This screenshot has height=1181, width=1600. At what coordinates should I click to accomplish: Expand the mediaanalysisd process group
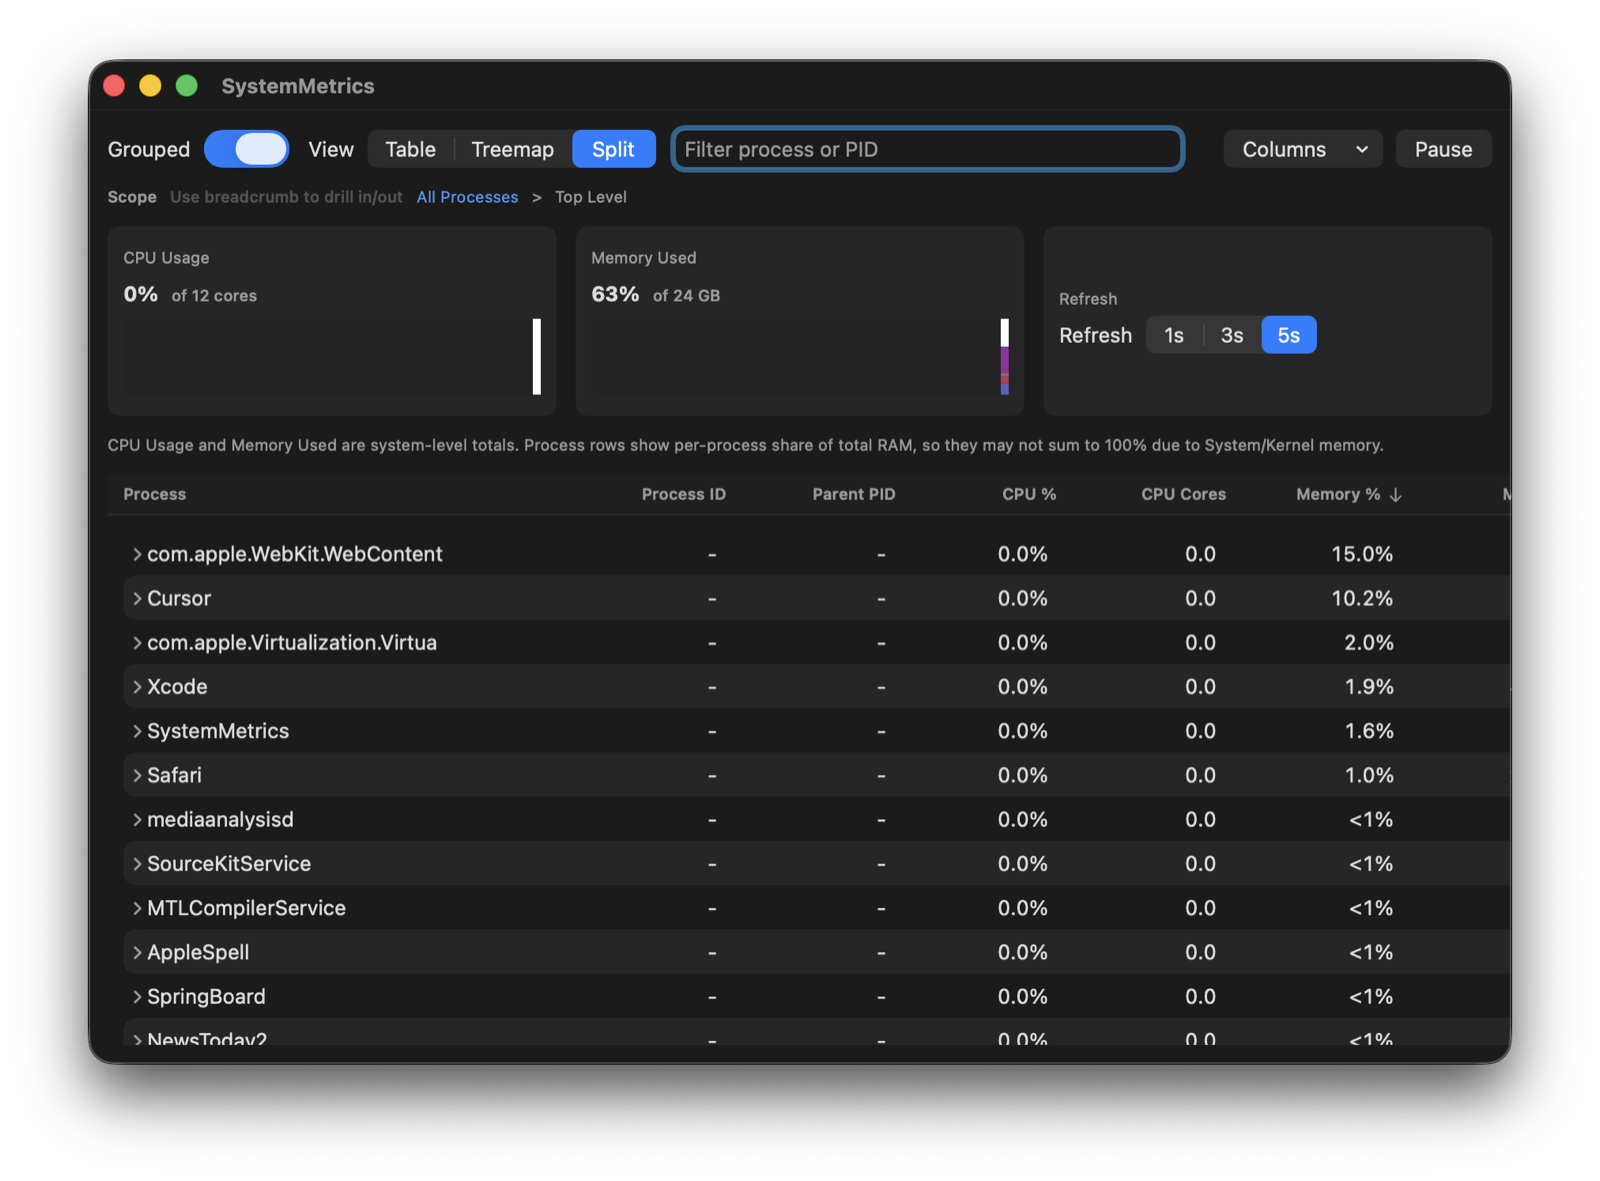(x=136, y=819)
